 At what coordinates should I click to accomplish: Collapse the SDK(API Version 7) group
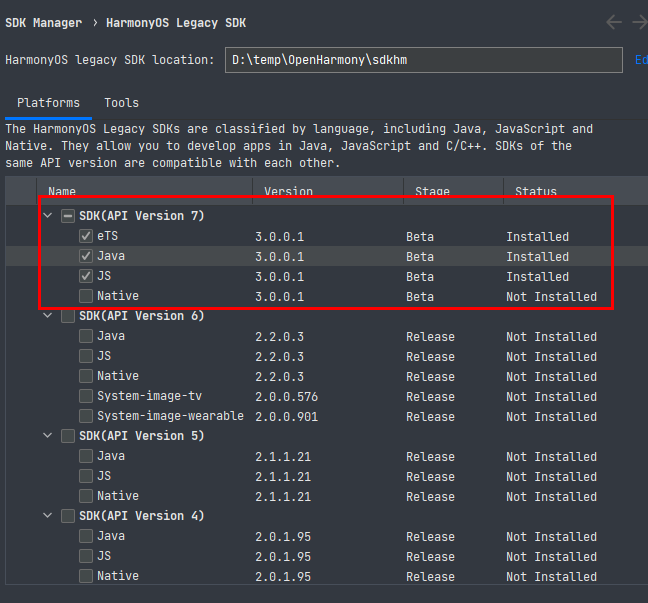(x=48, y=215)
